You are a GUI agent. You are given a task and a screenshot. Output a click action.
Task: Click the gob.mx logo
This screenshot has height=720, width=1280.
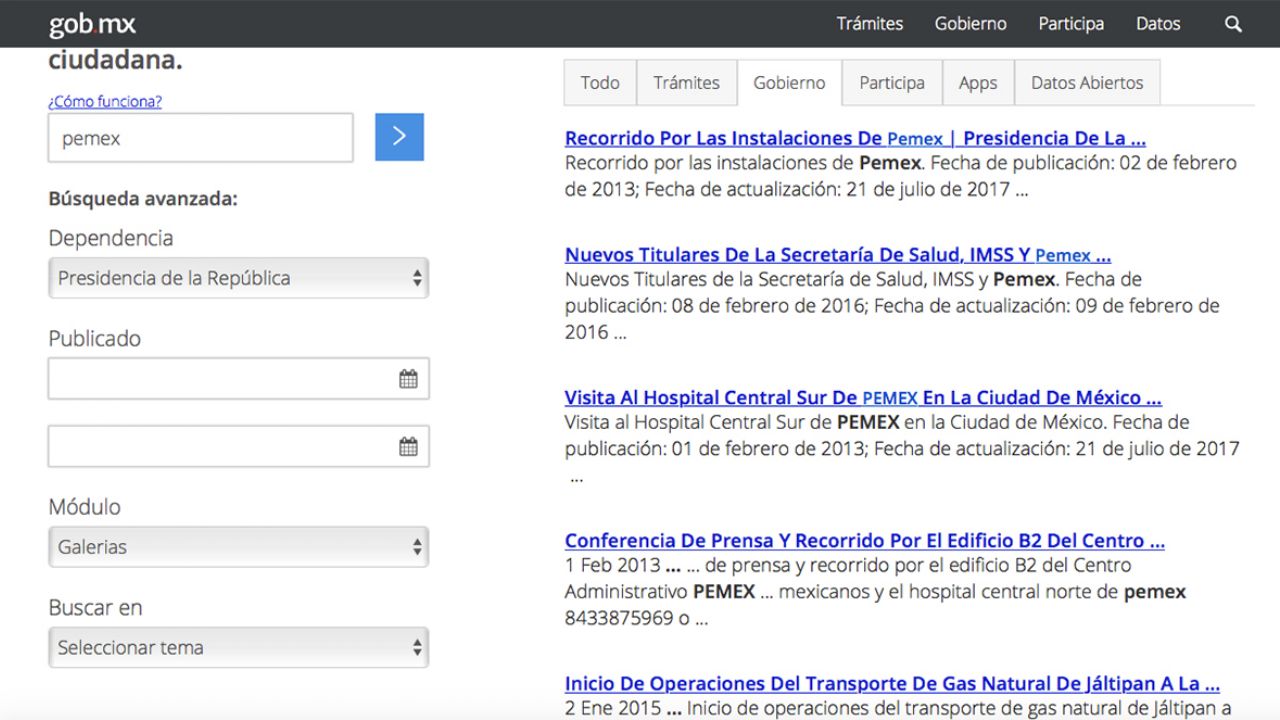92,24
